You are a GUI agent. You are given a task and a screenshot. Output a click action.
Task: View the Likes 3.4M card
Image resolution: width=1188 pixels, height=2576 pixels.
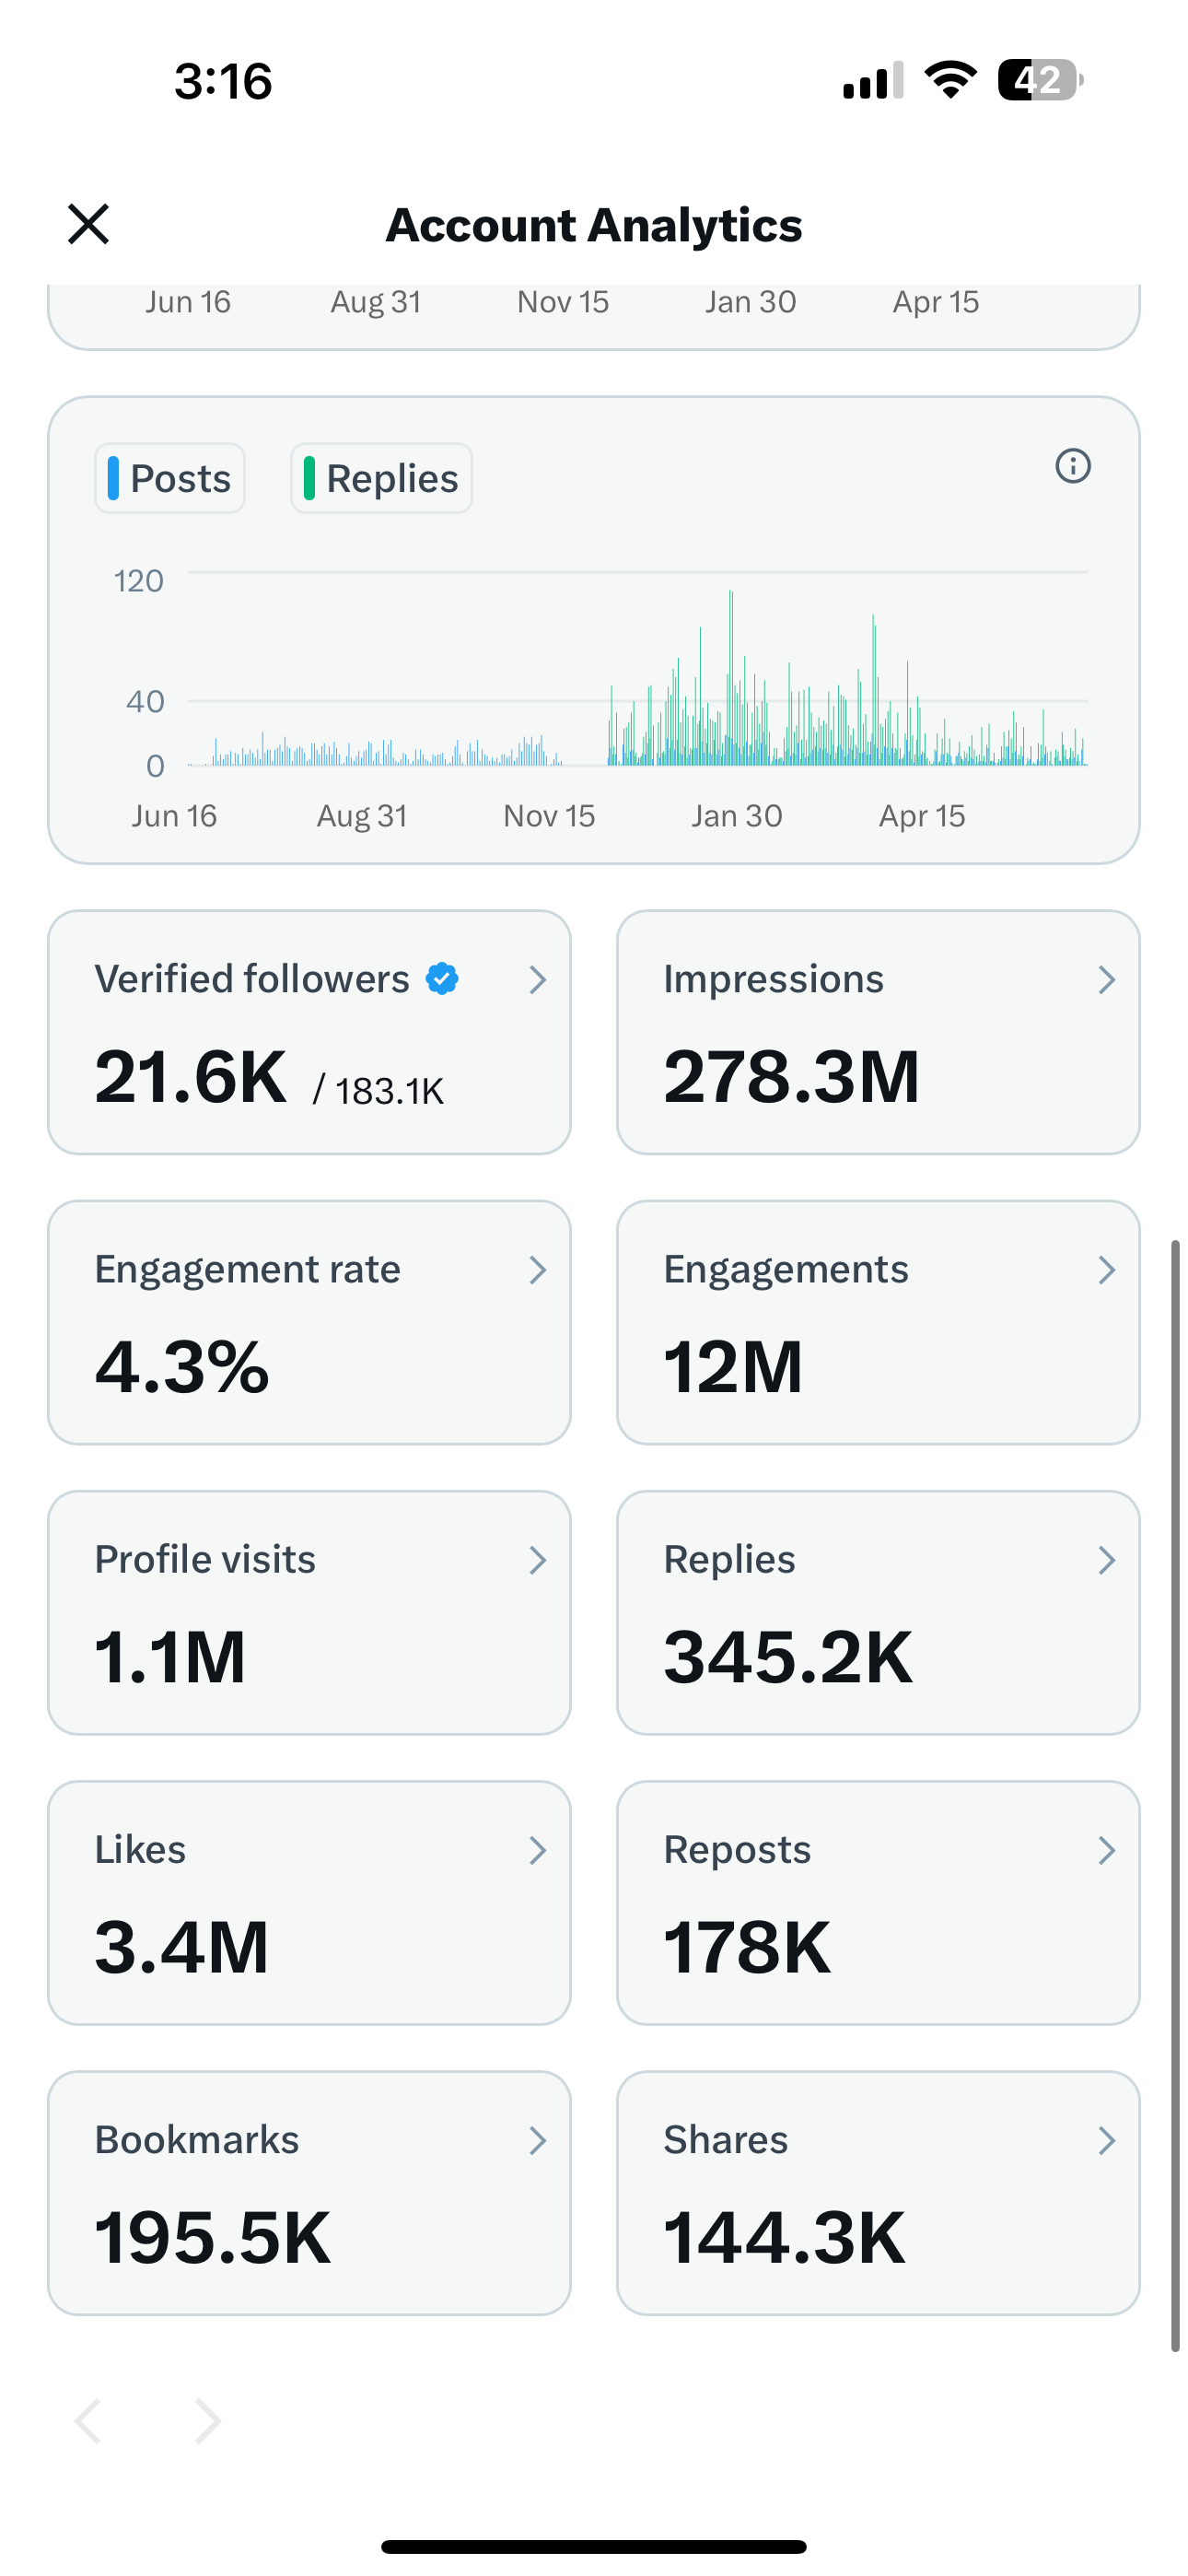pyautogui.click(x=309, y=1902)
